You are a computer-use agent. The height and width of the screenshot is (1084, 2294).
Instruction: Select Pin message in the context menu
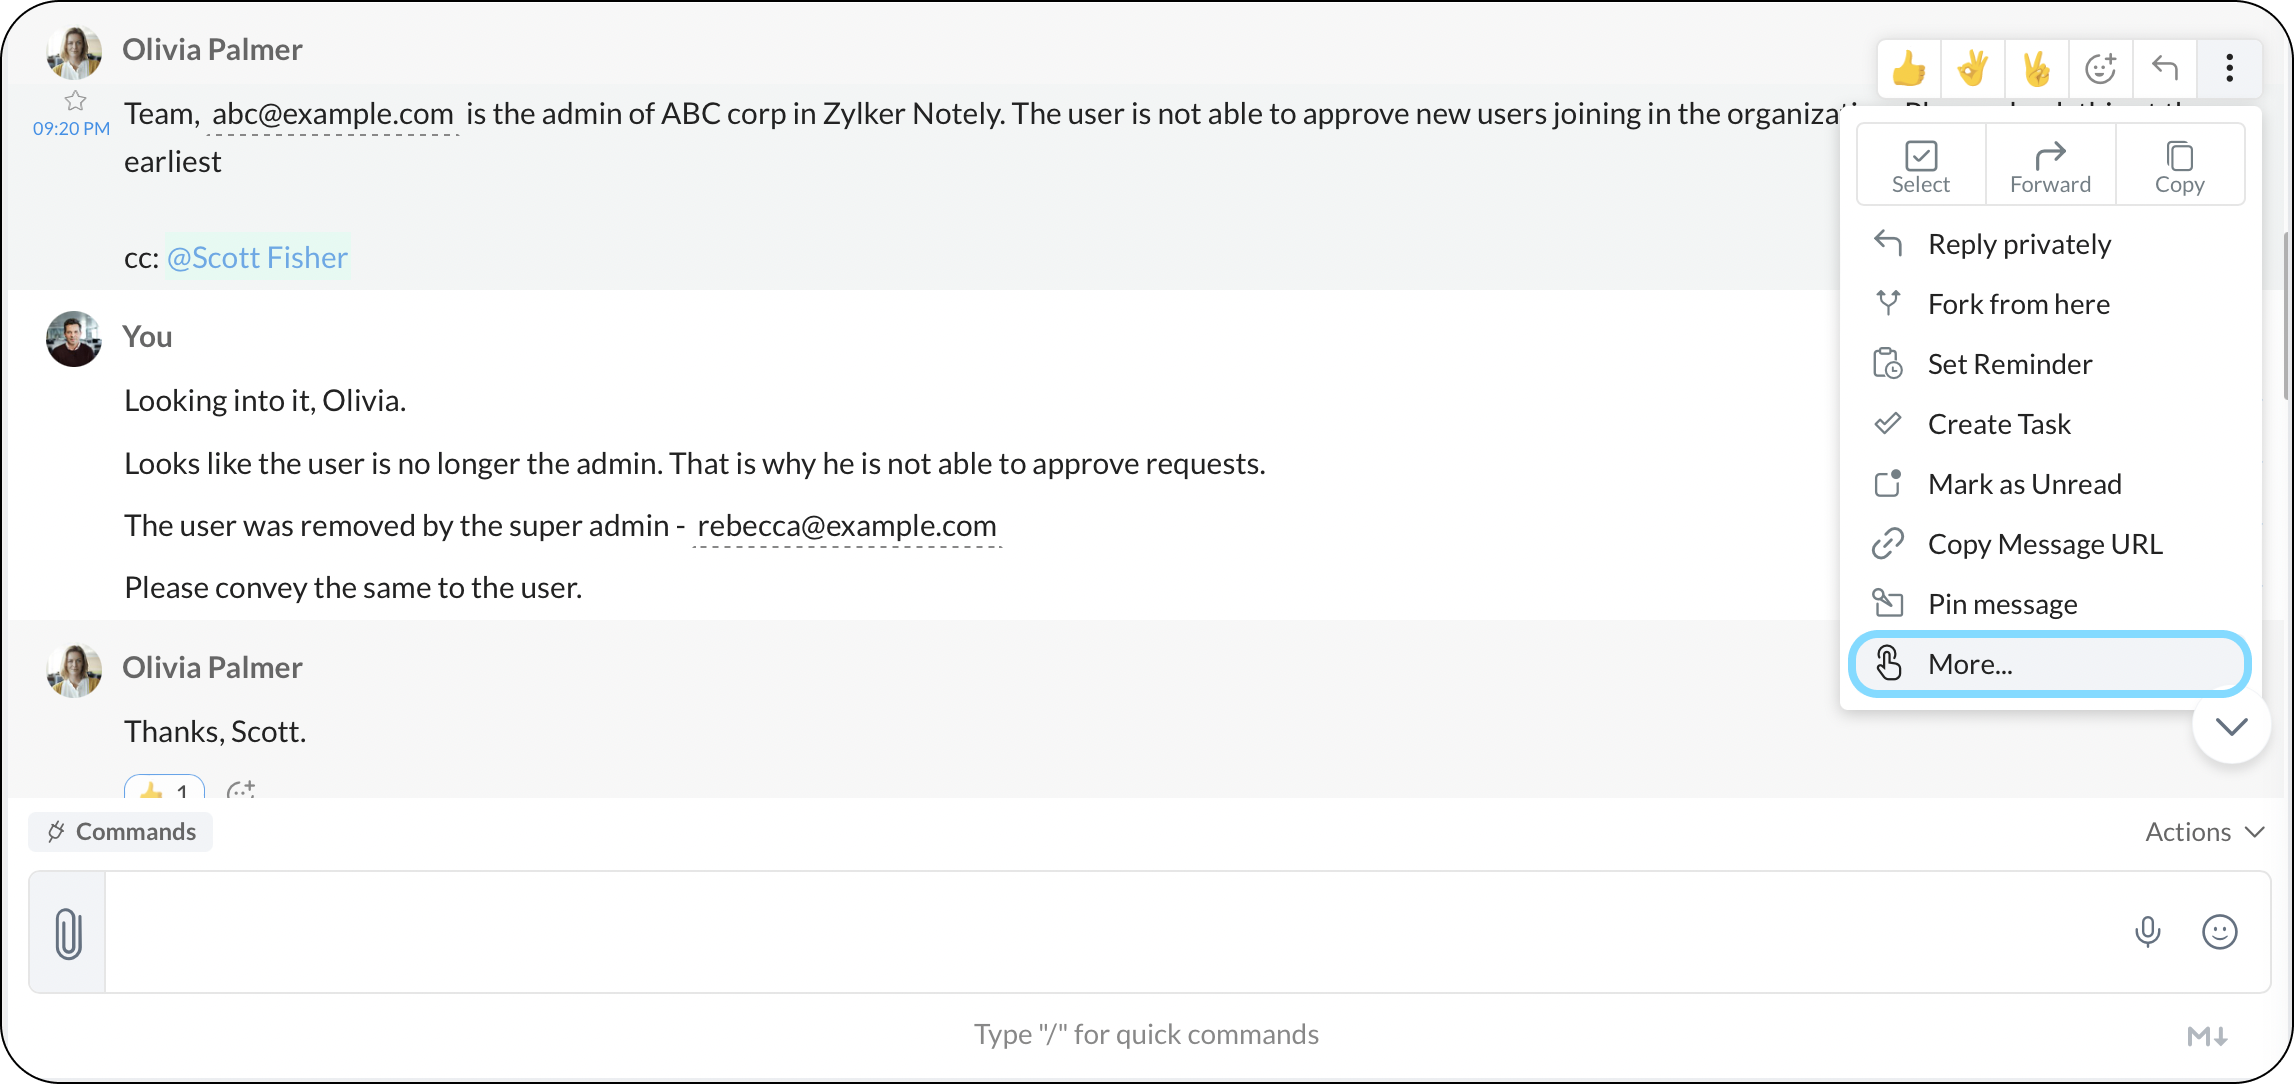[2002, 604]
